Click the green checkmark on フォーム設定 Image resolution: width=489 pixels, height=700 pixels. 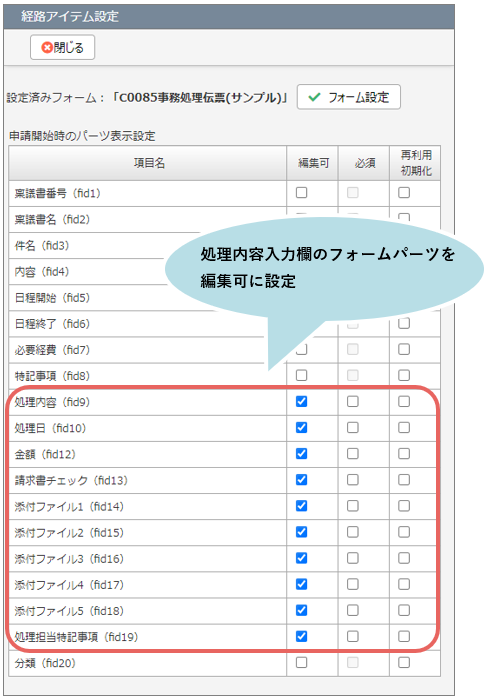click(x=314, y=97)
